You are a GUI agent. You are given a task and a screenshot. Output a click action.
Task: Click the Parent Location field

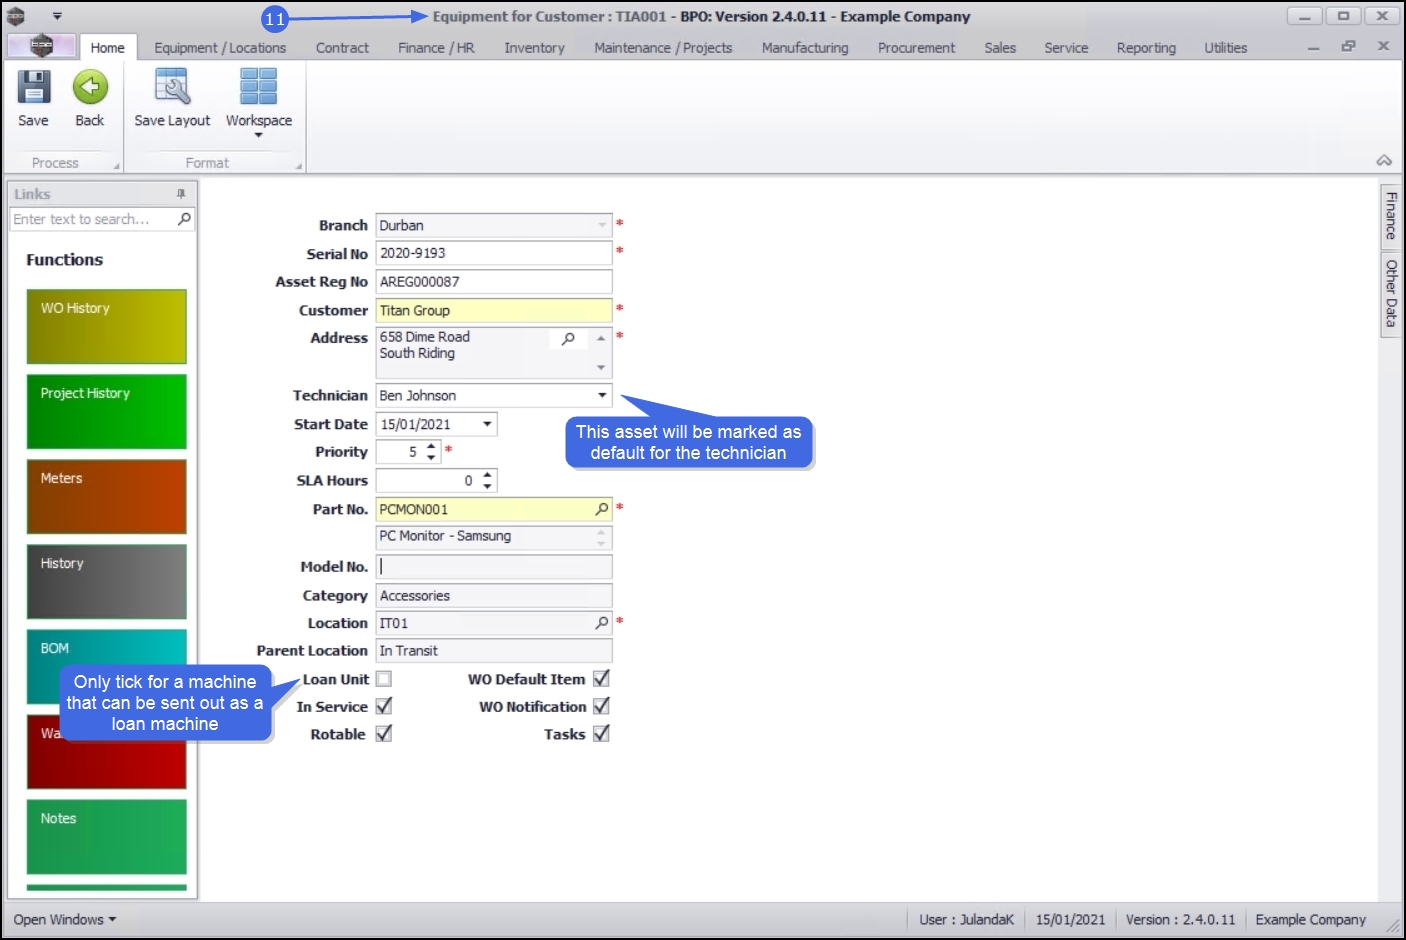click(494, 651)
